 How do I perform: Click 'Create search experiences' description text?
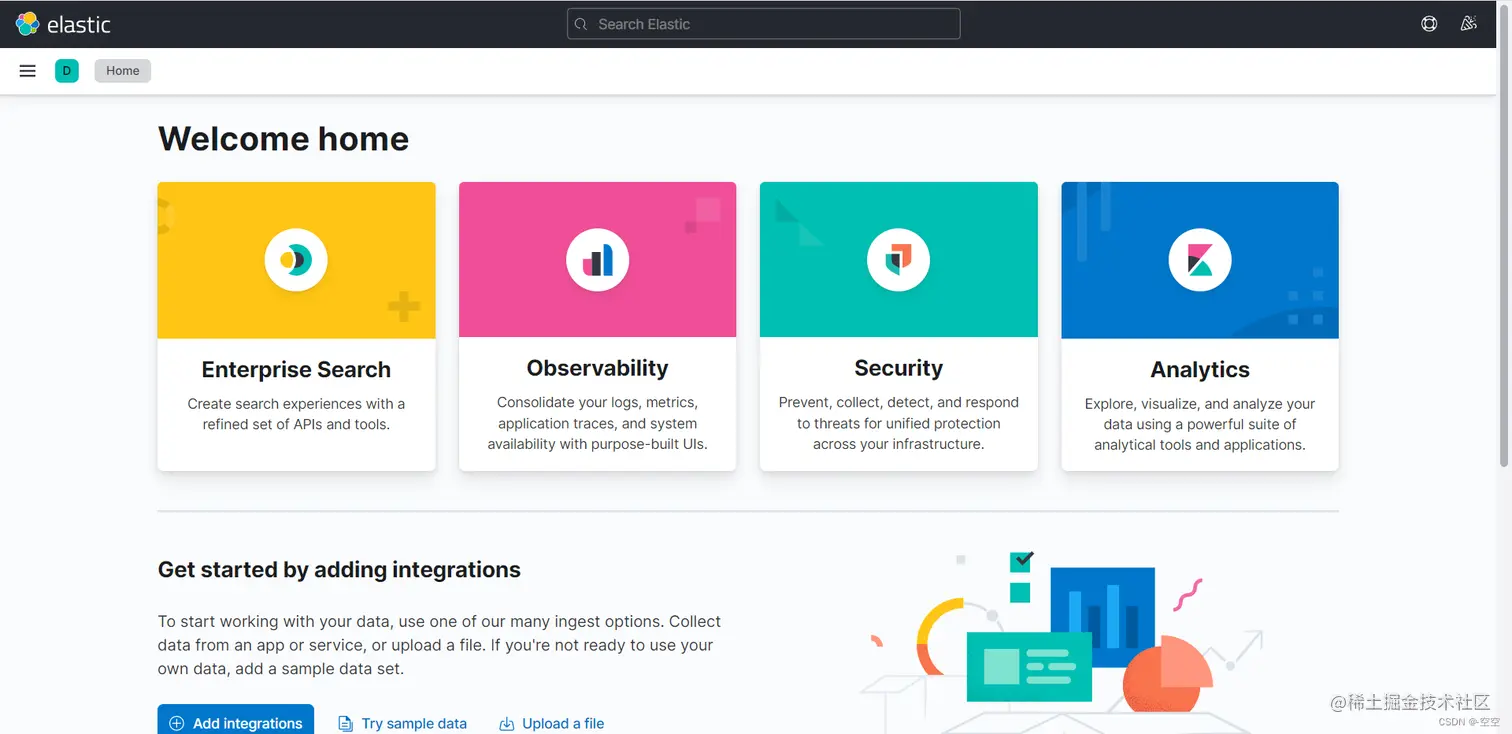(x=296, y=414)
